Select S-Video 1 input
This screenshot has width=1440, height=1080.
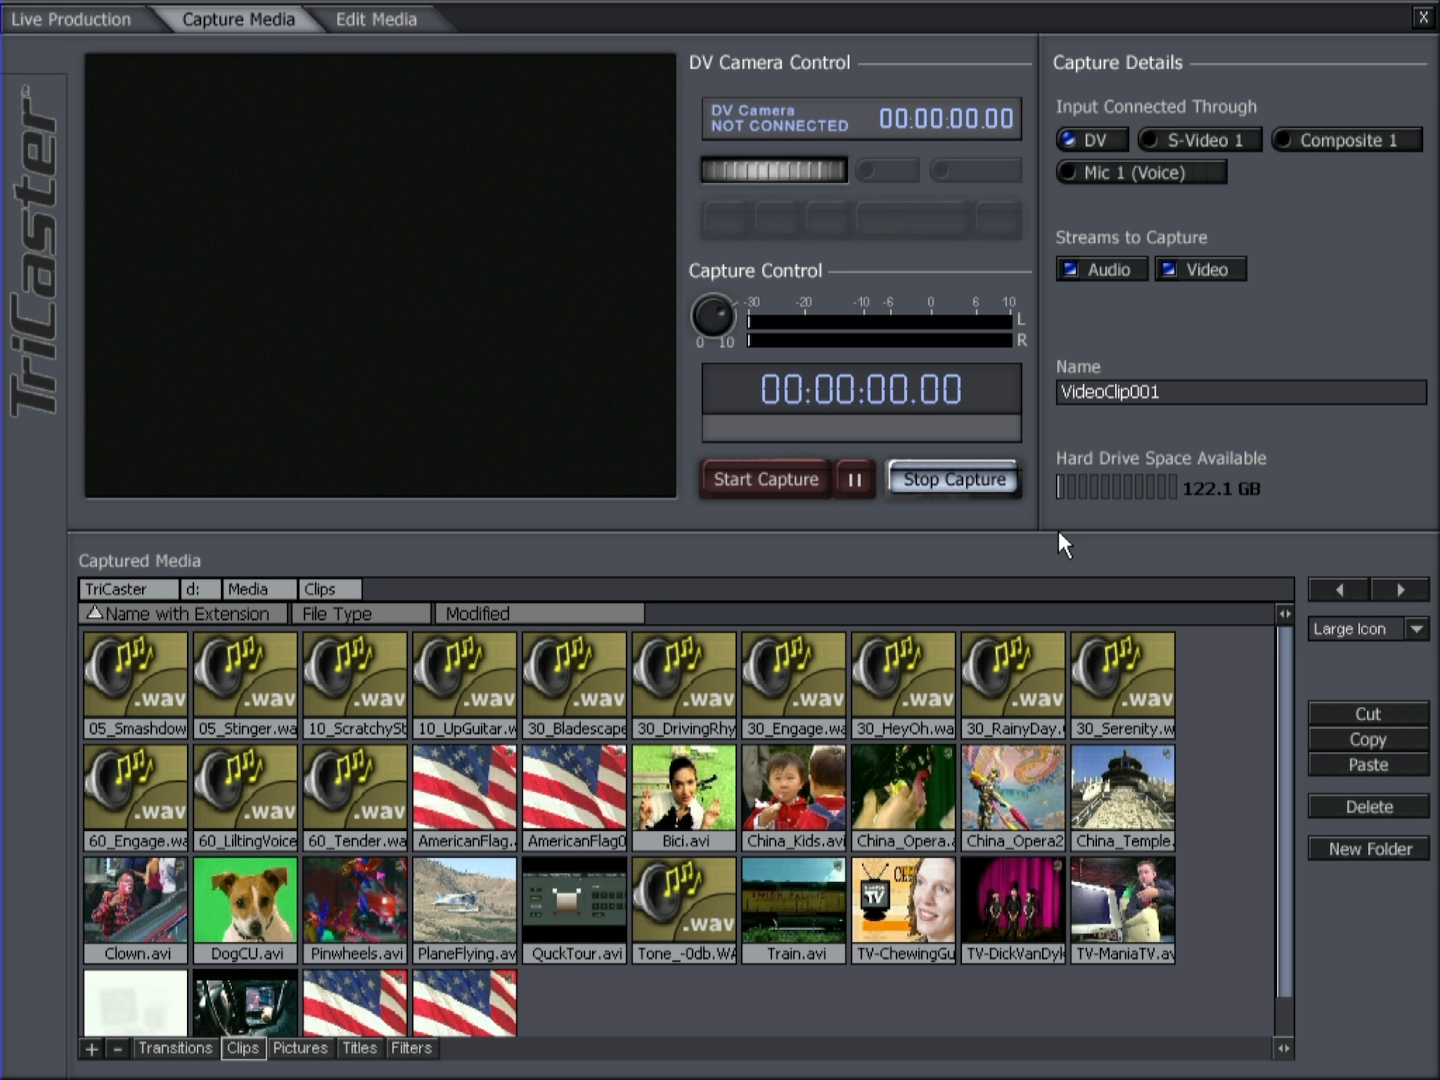point(1200,140)
